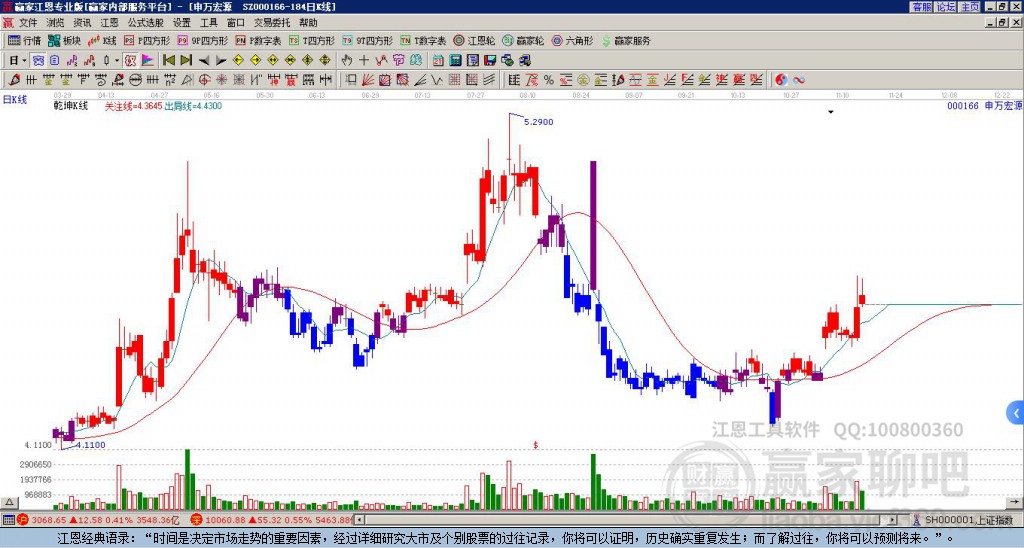Viewport: 1024px width, 548px height.
Task: Click the calendar 21 icon
Action: coord(438,61)
